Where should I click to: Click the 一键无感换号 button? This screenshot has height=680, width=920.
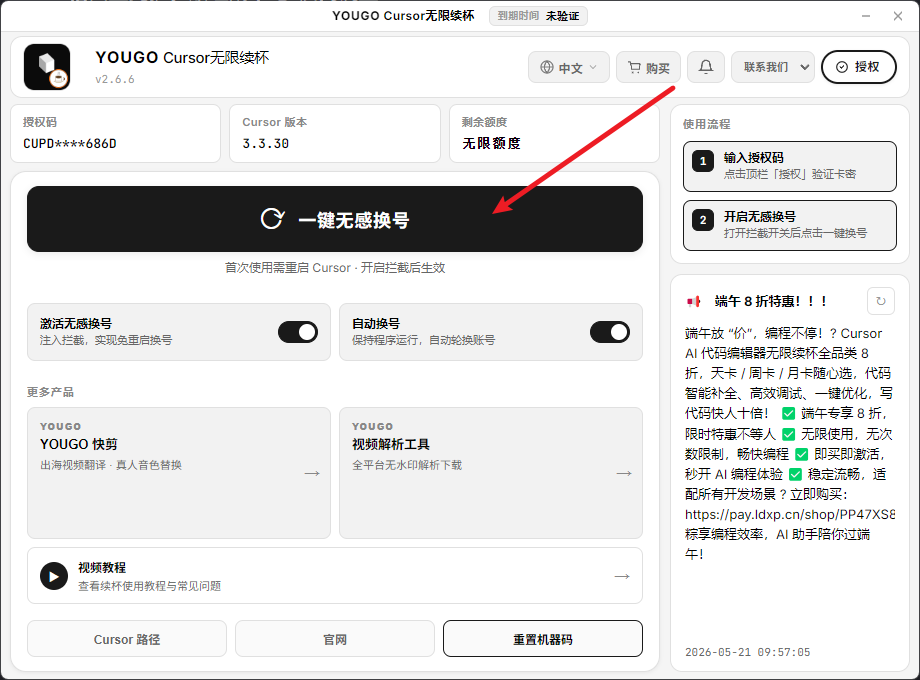point(335,219)
